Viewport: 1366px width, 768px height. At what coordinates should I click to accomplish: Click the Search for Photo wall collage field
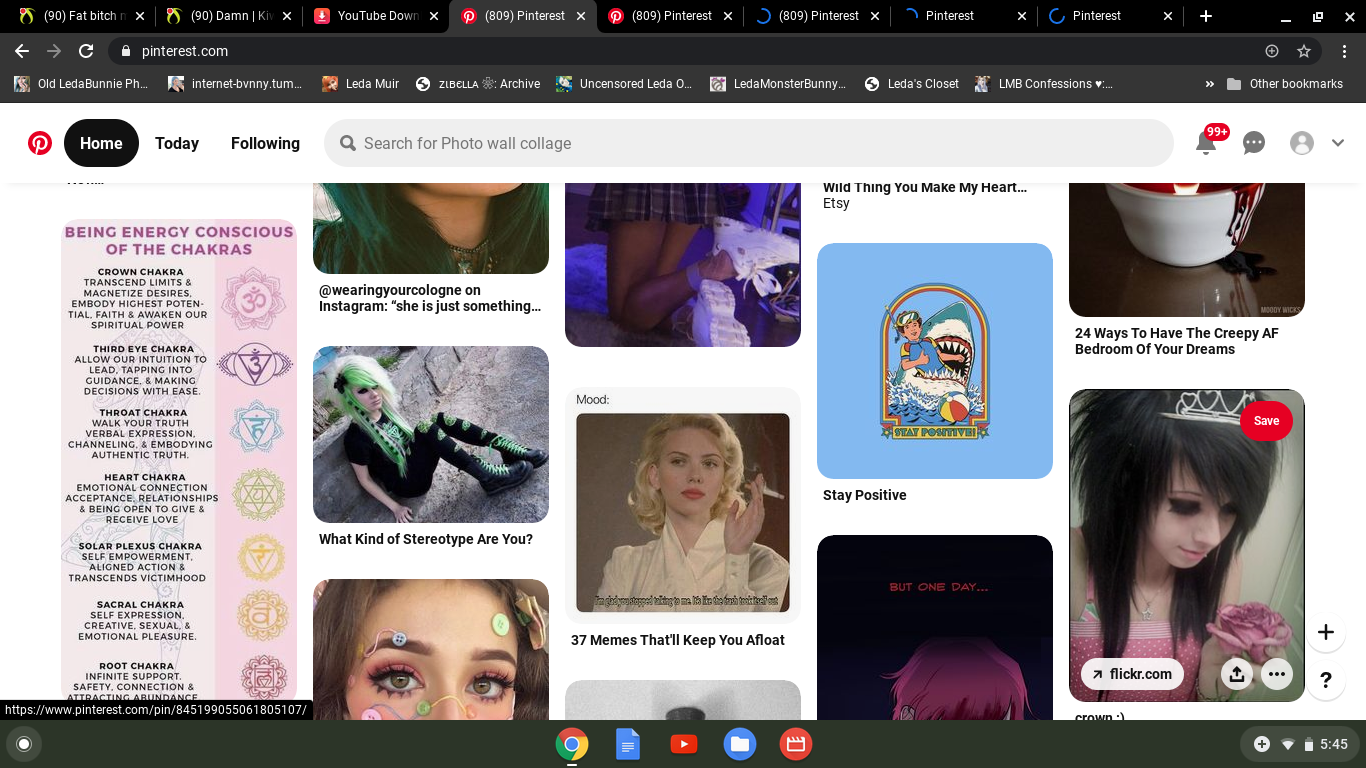point(748,143)
